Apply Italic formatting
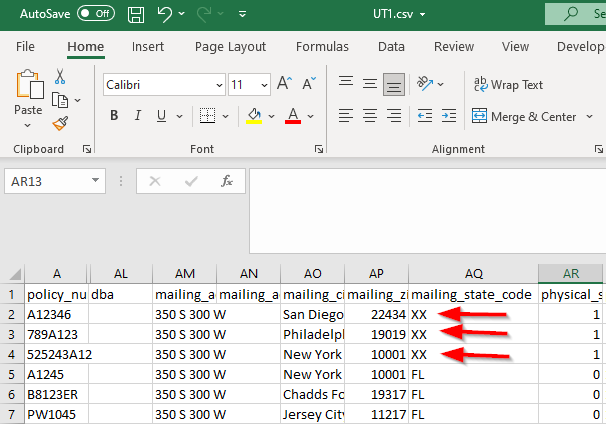This screenshot has width=606, height=424. [x=139, y=116]
